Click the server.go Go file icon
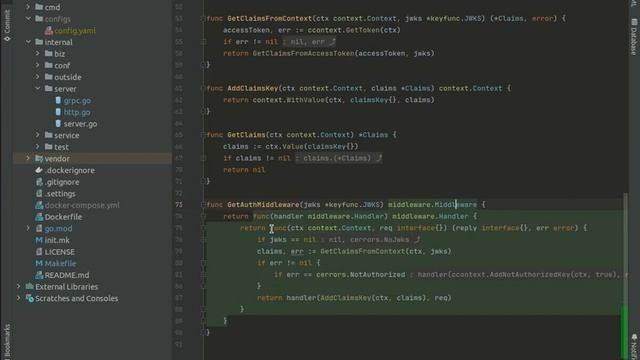This screenshot has width=640, height=360. 58,123
